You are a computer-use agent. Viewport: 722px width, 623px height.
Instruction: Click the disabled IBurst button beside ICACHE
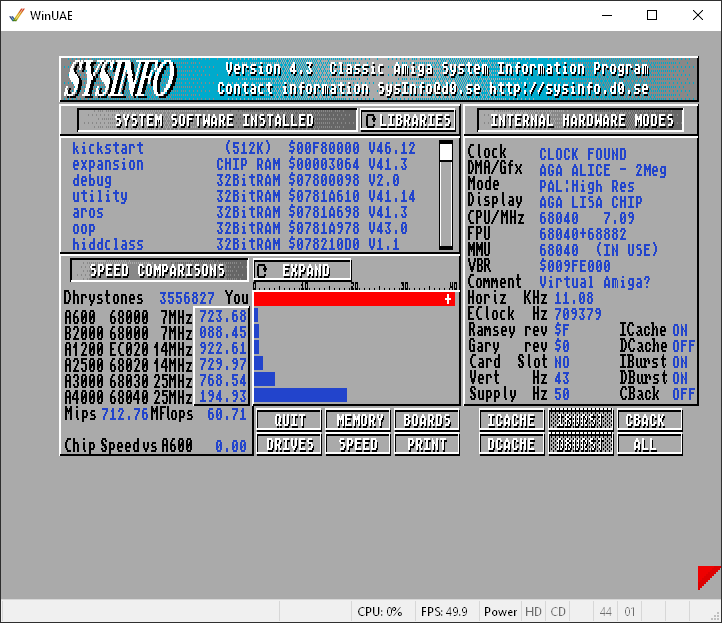(x=581, y=420)
